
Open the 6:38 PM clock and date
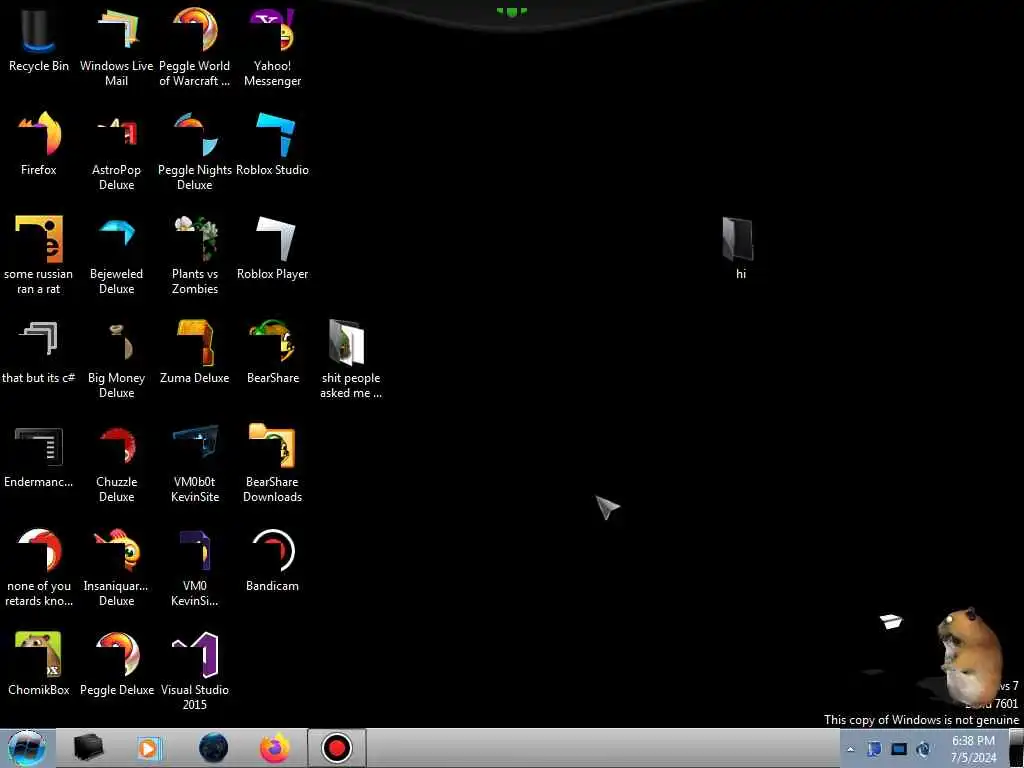tap(973, 749)
